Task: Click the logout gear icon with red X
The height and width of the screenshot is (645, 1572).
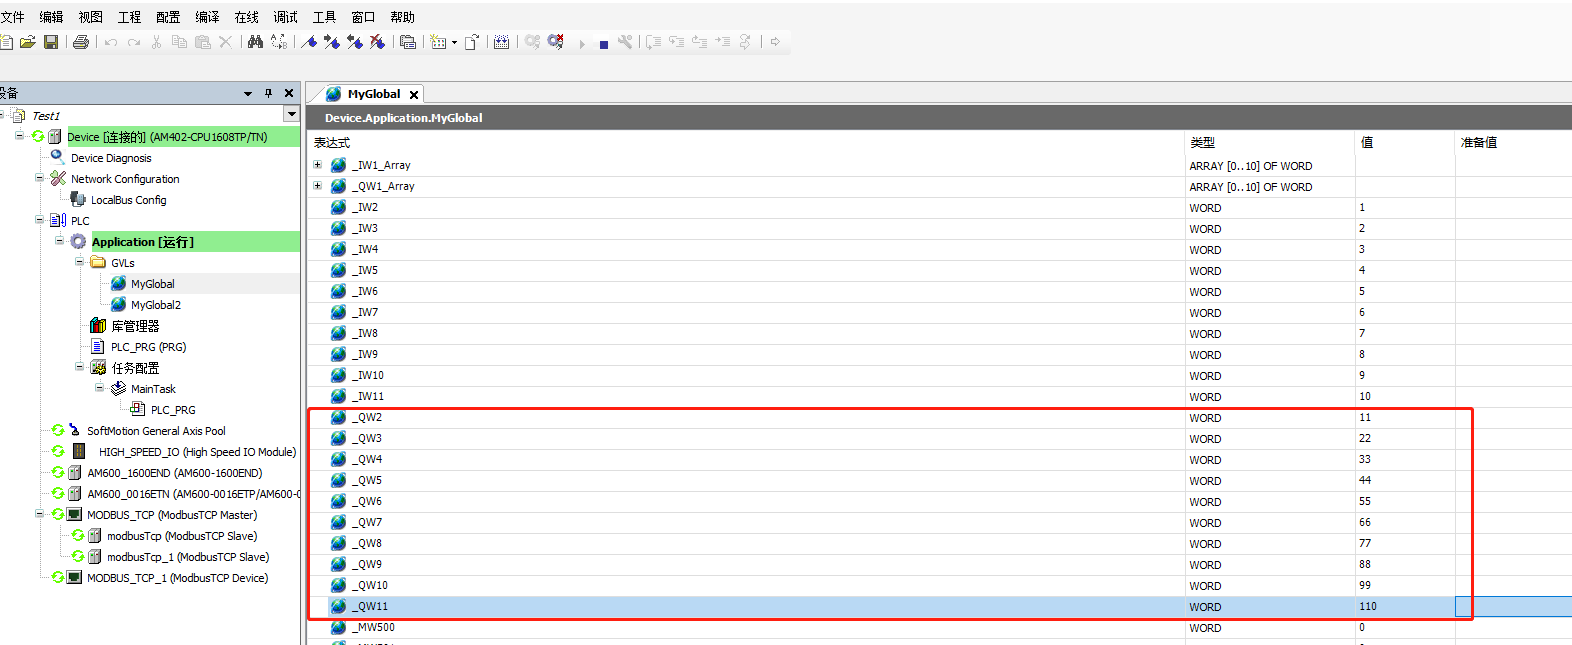Action: [x=555, y=42]
